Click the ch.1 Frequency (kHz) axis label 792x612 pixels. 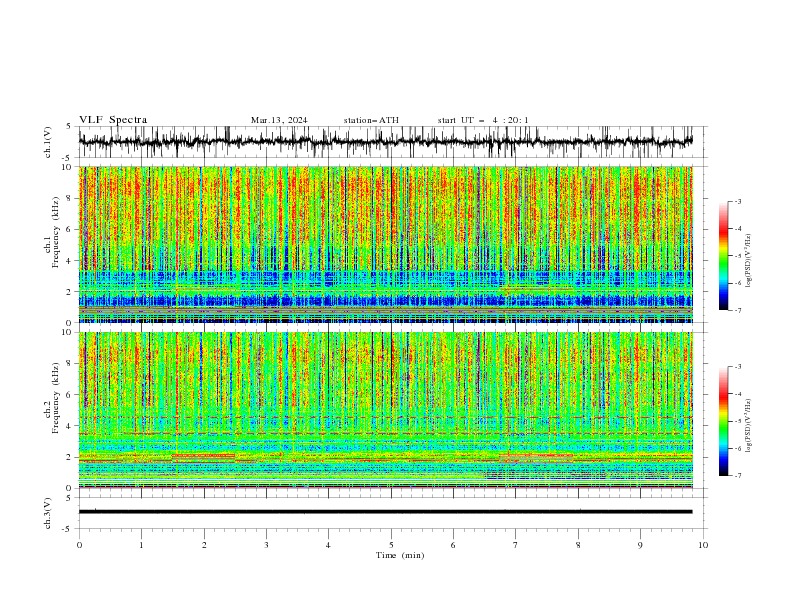pos(52,232)
